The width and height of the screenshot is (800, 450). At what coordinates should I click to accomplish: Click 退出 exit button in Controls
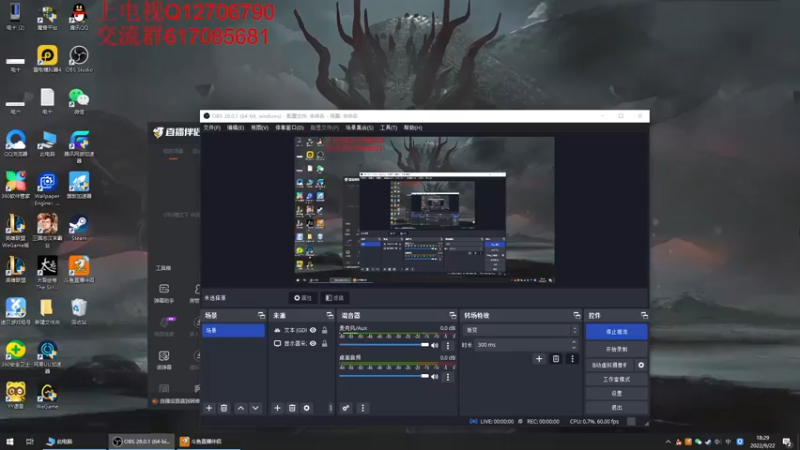[616, 407]
